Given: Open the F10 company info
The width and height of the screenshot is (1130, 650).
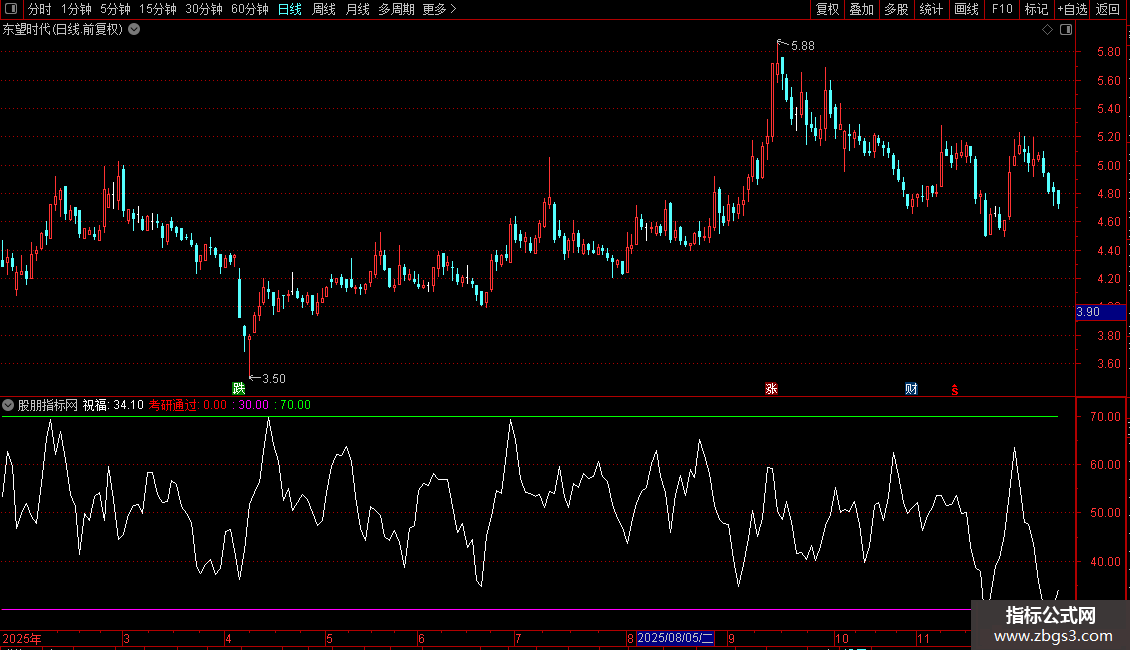Looking at the screenshot, I should (x=1002, y=9).
